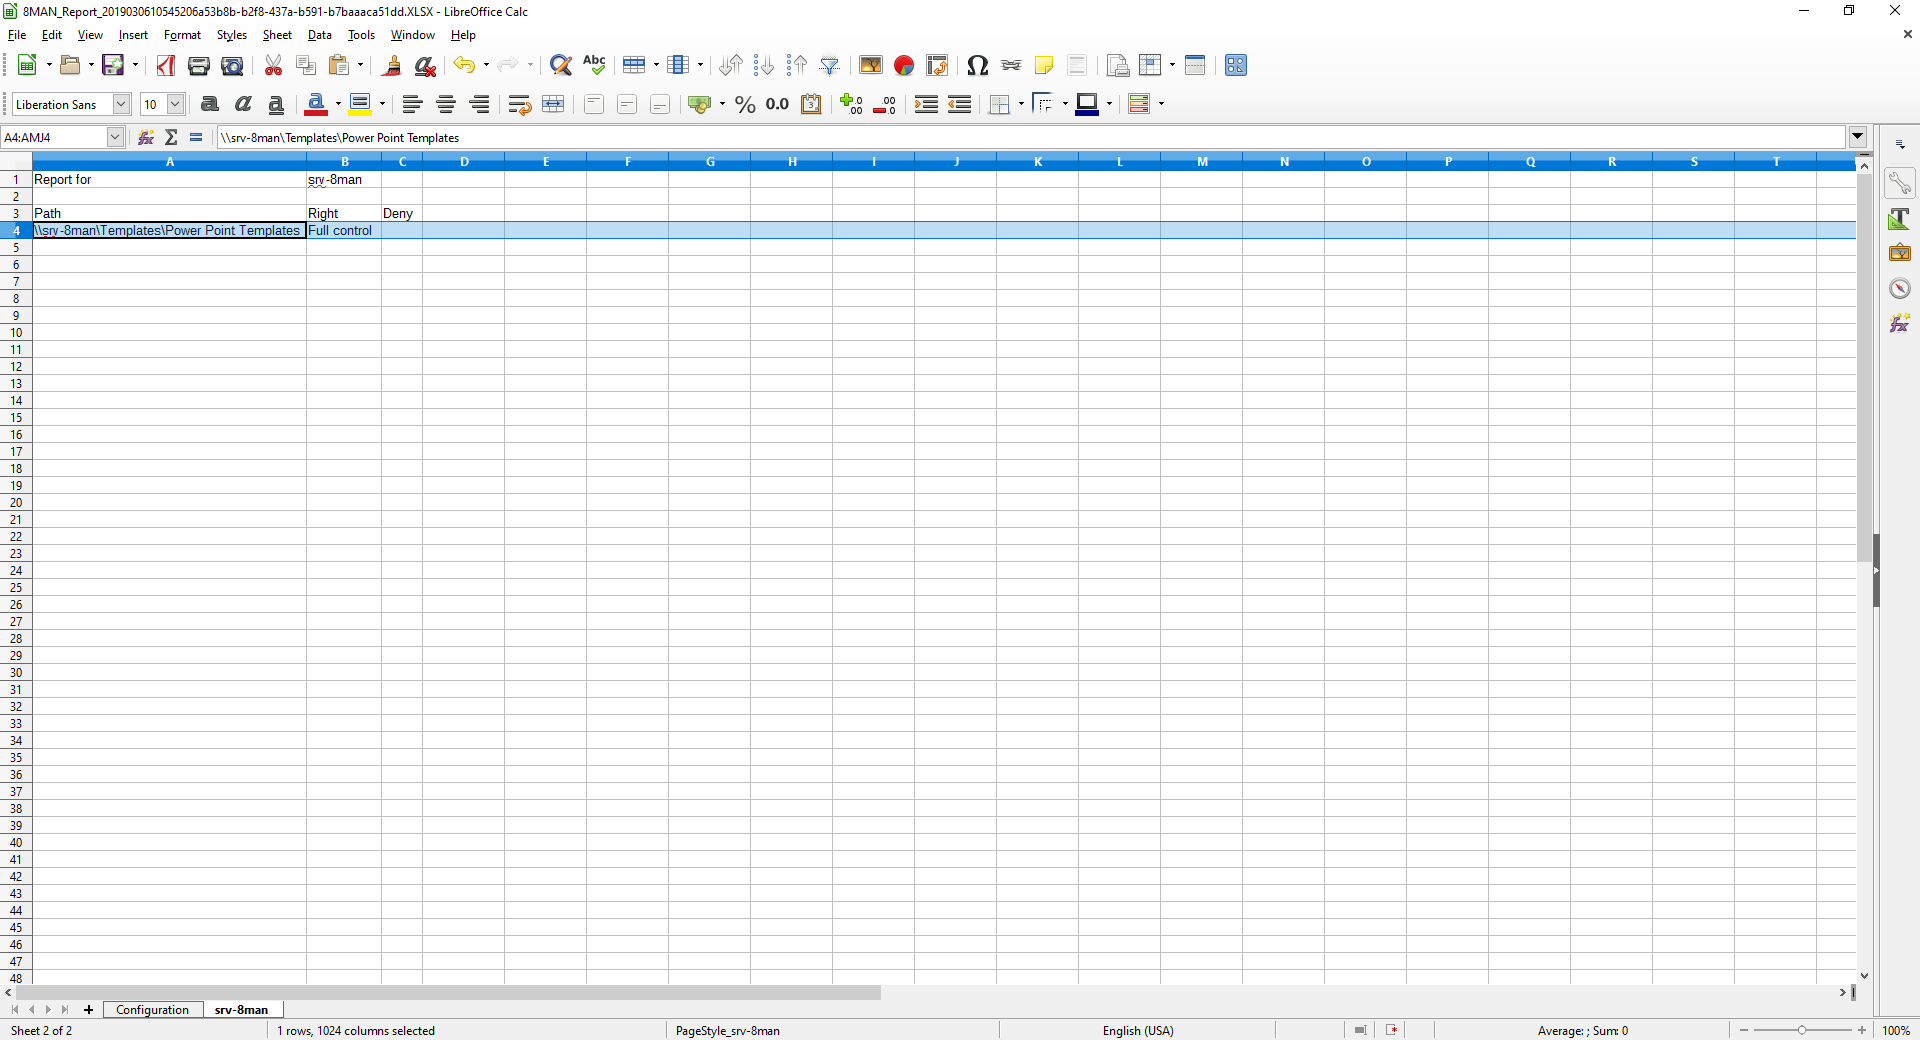Open the Find & Replace tool

(x=561, y=66)
